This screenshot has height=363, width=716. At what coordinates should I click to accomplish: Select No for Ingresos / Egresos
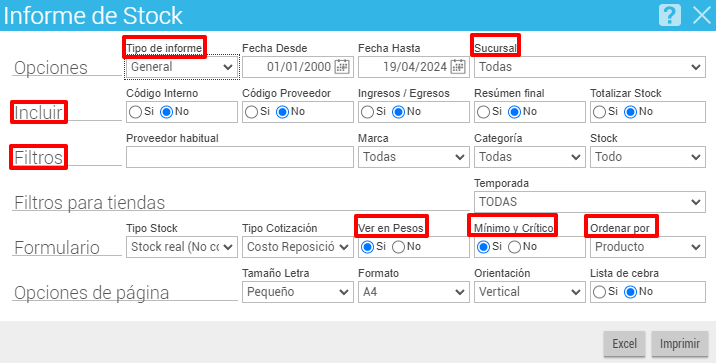399,112
